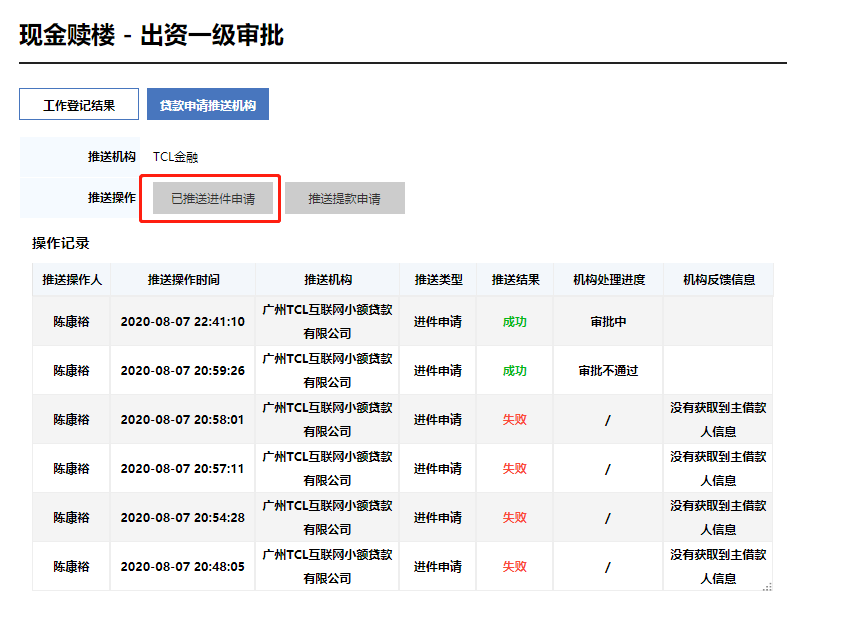Click 成功 result in the 22:41:10 row
Viewport: 841px width, 617px height.
[x=515, y=321]
